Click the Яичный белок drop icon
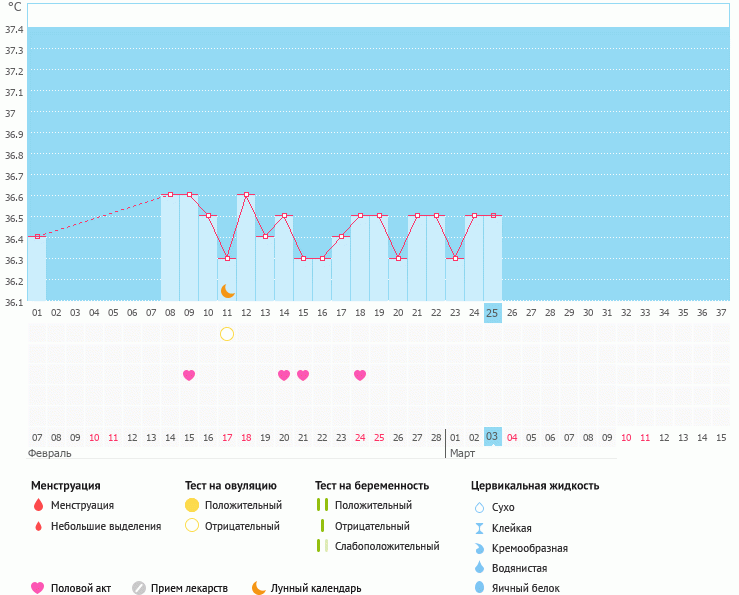The width and height of the screenshot is (739, 595). [x=479, y=588]
